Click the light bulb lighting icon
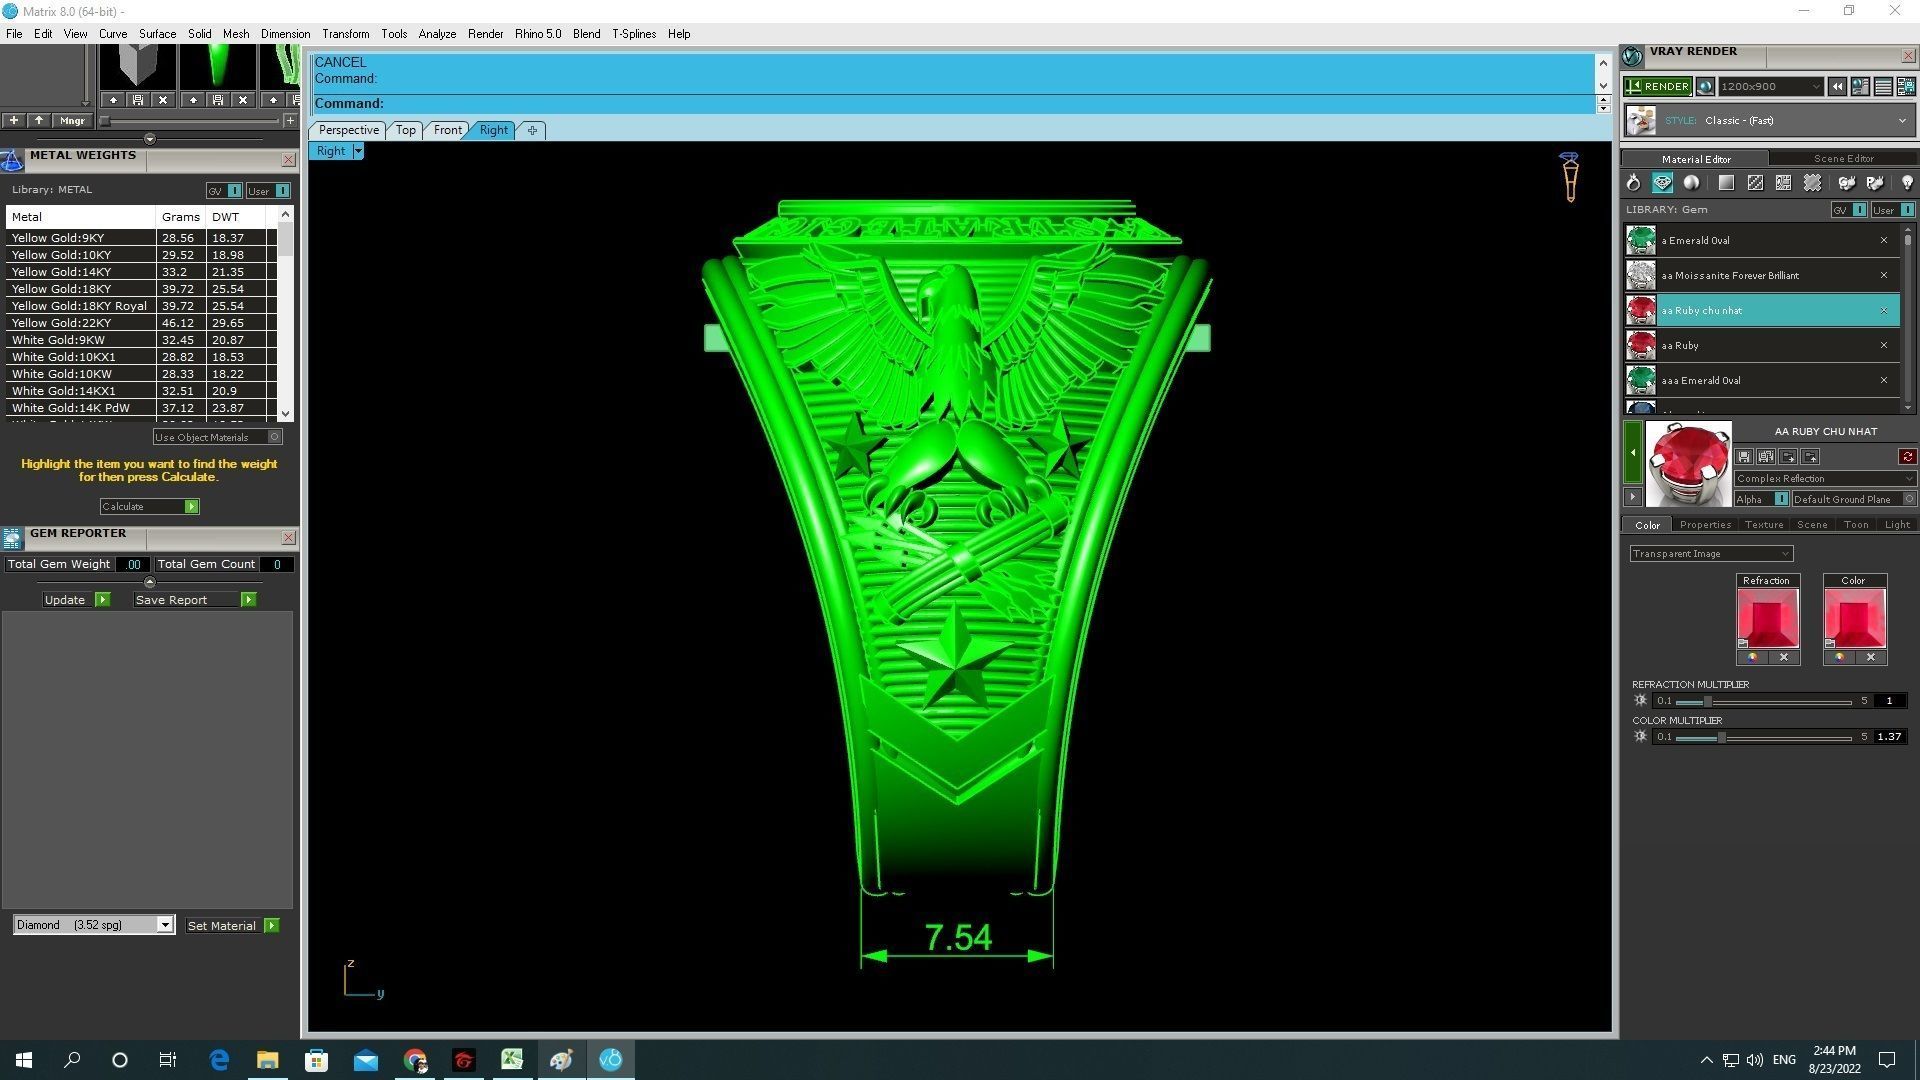The width and height of the screenshot is (1920, 1080). [x=1906, y=183]
